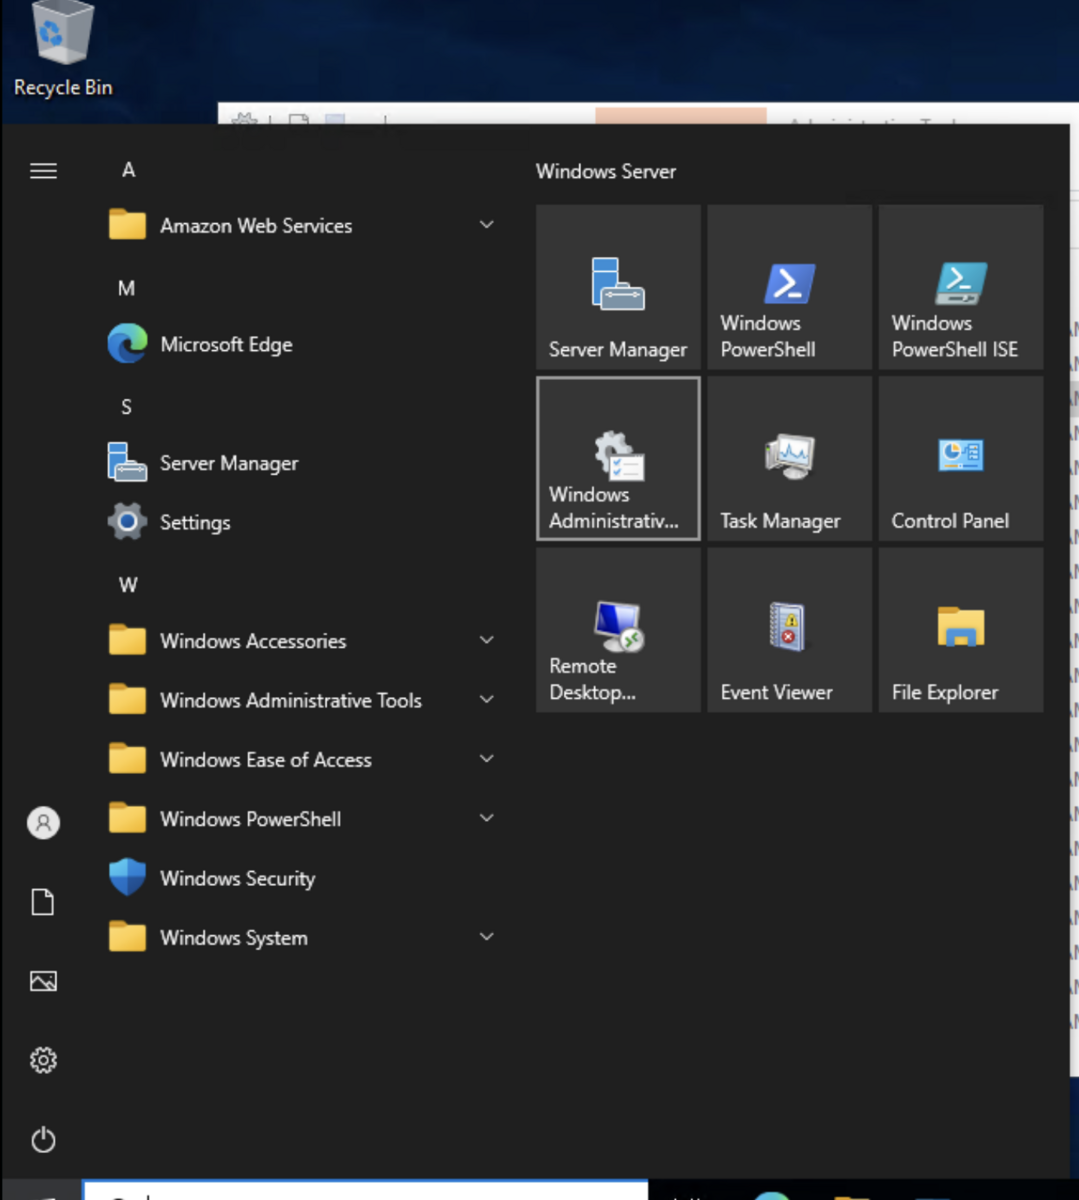The image size is (1079, 1200).
Task: Expand the Start menu hamburger button
Action: point(43,171)
